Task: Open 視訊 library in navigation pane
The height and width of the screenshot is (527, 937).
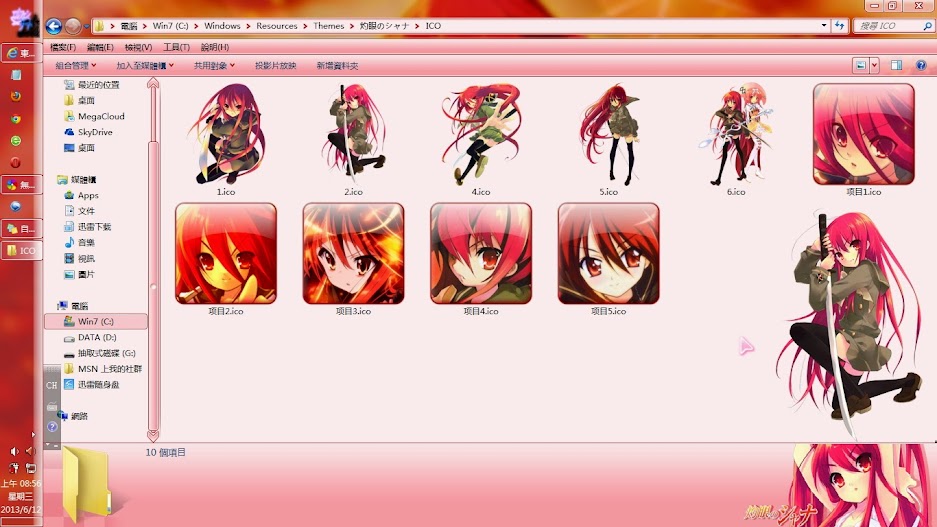Action: click(79, 259)
